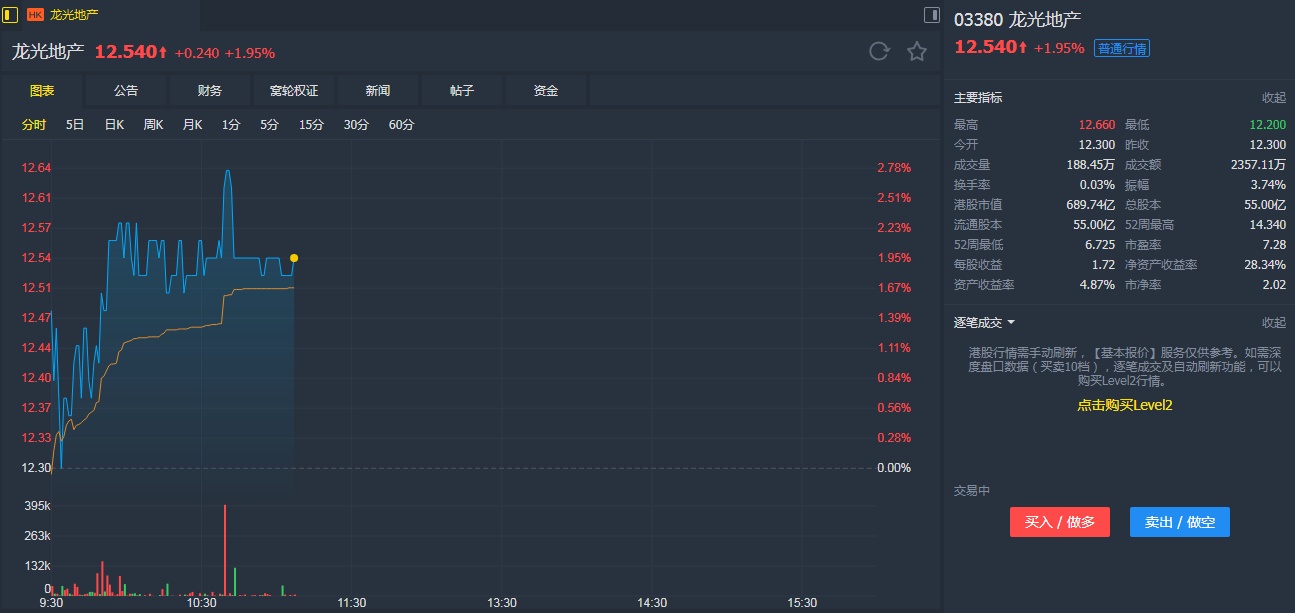Switch chart to 日K timeframe

[x=114, y=125]
